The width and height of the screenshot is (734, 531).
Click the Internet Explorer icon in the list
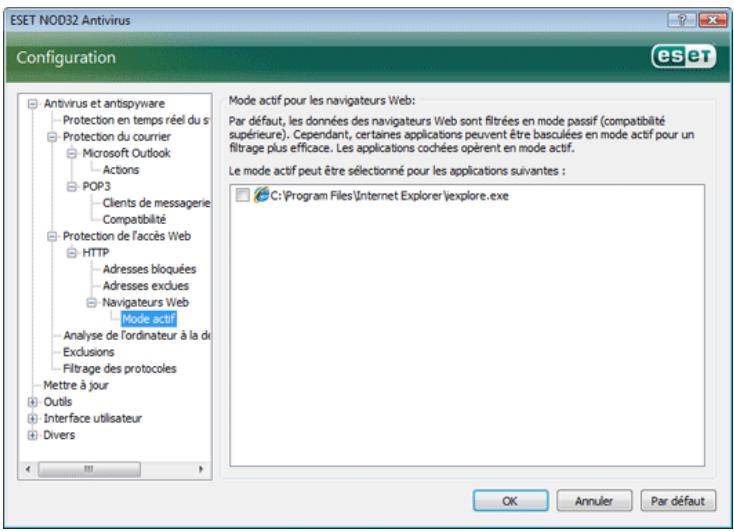coord(261,194)
